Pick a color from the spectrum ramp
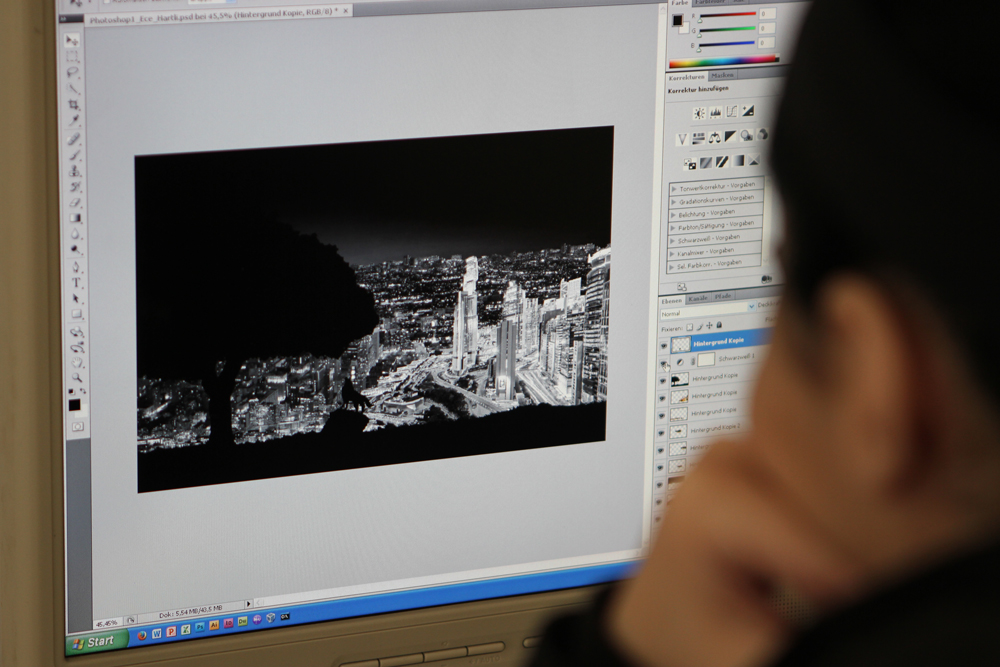The width and height of the screenshot is (1000, 667). (x=724, y=62)
